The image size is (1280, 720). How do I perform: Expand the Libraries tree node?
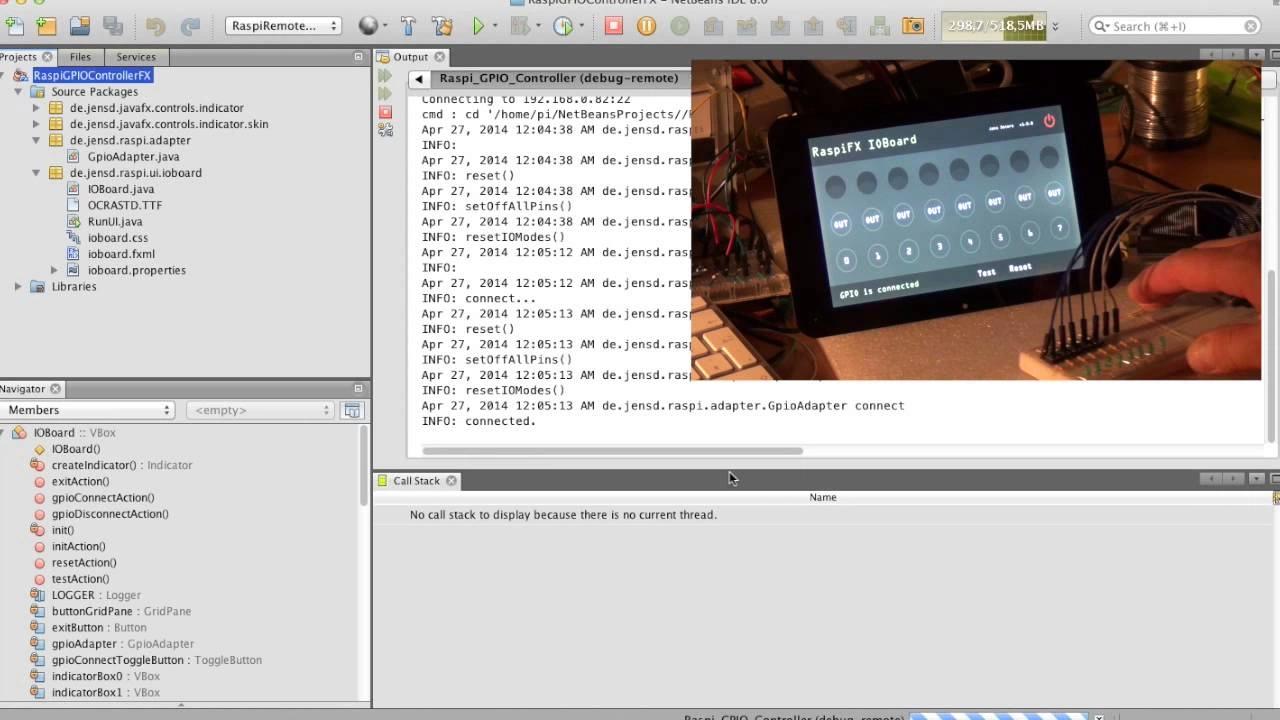[x=18, y=287]
